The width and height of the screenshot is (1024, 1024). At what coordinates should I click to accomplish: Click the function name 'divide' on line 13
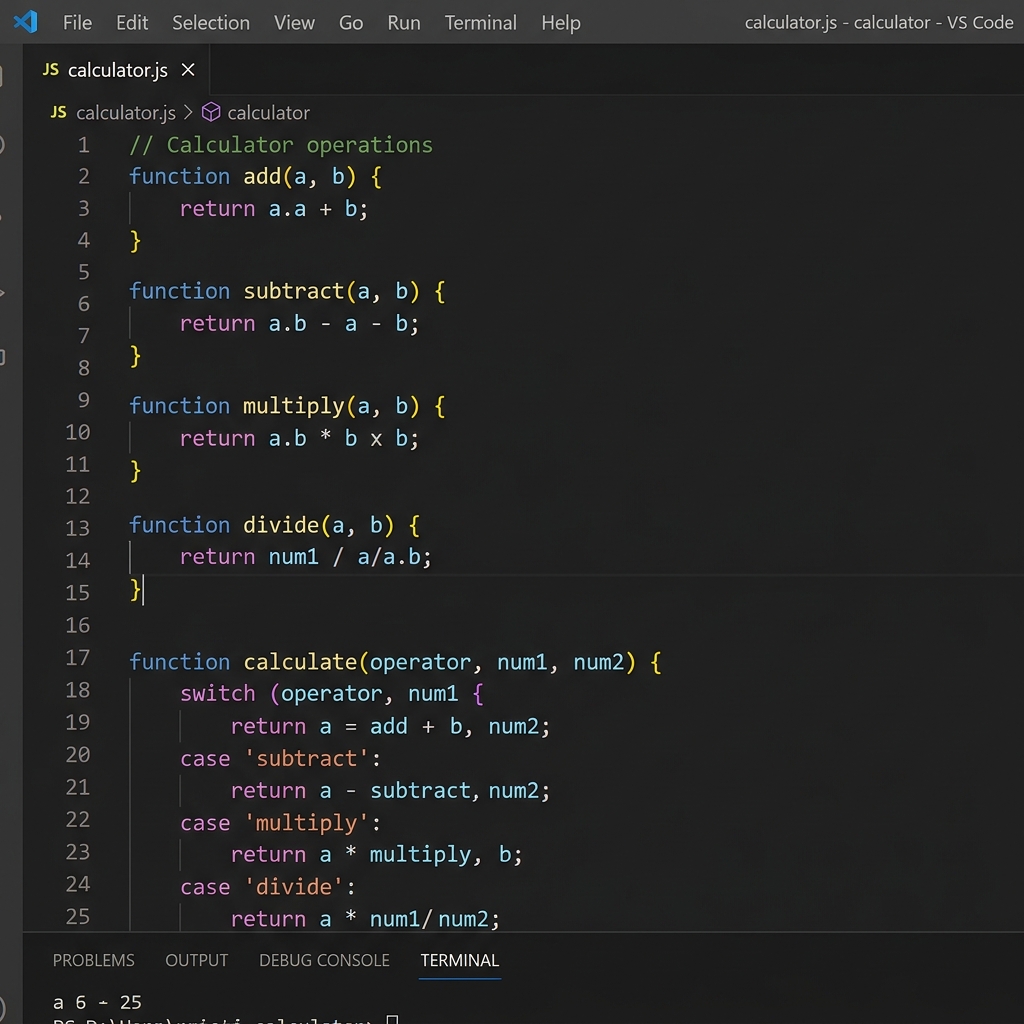coord(281,525)
